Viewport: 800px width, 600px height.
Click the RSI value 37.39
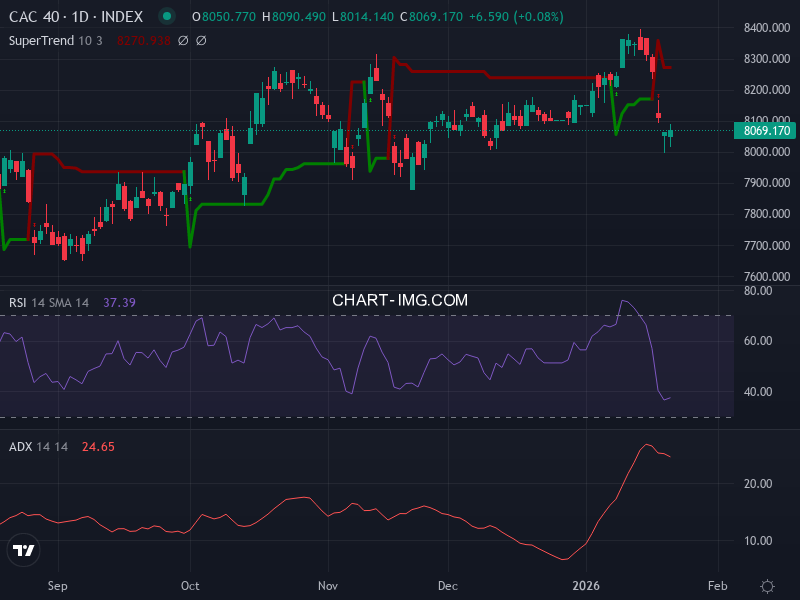118,301
